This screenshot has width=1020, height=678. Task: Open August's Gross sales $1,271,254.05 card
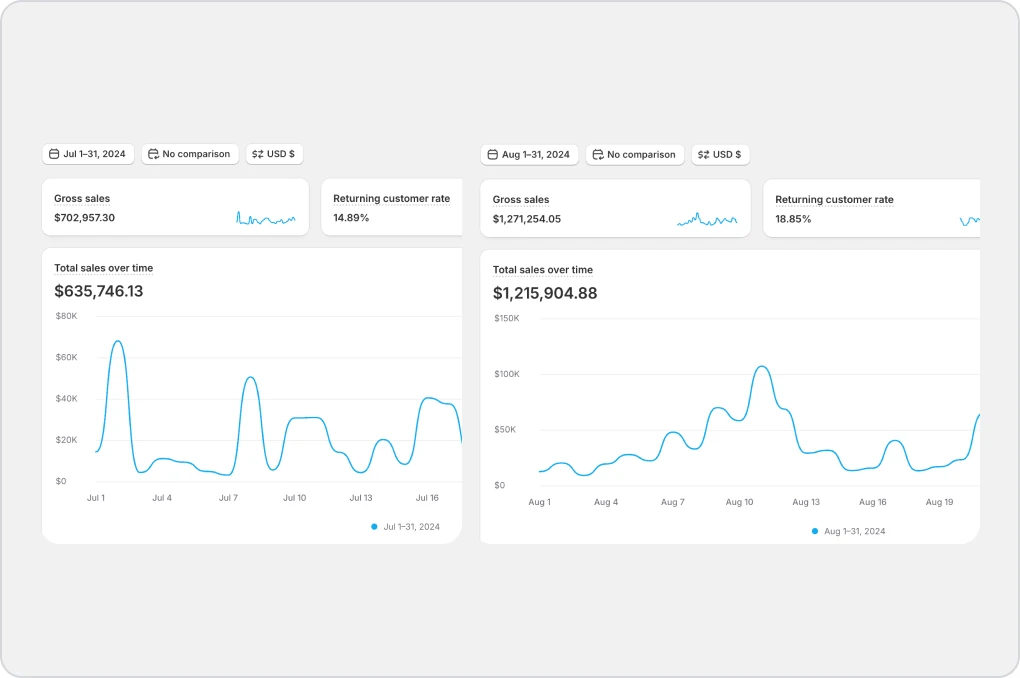pos(614,209)
